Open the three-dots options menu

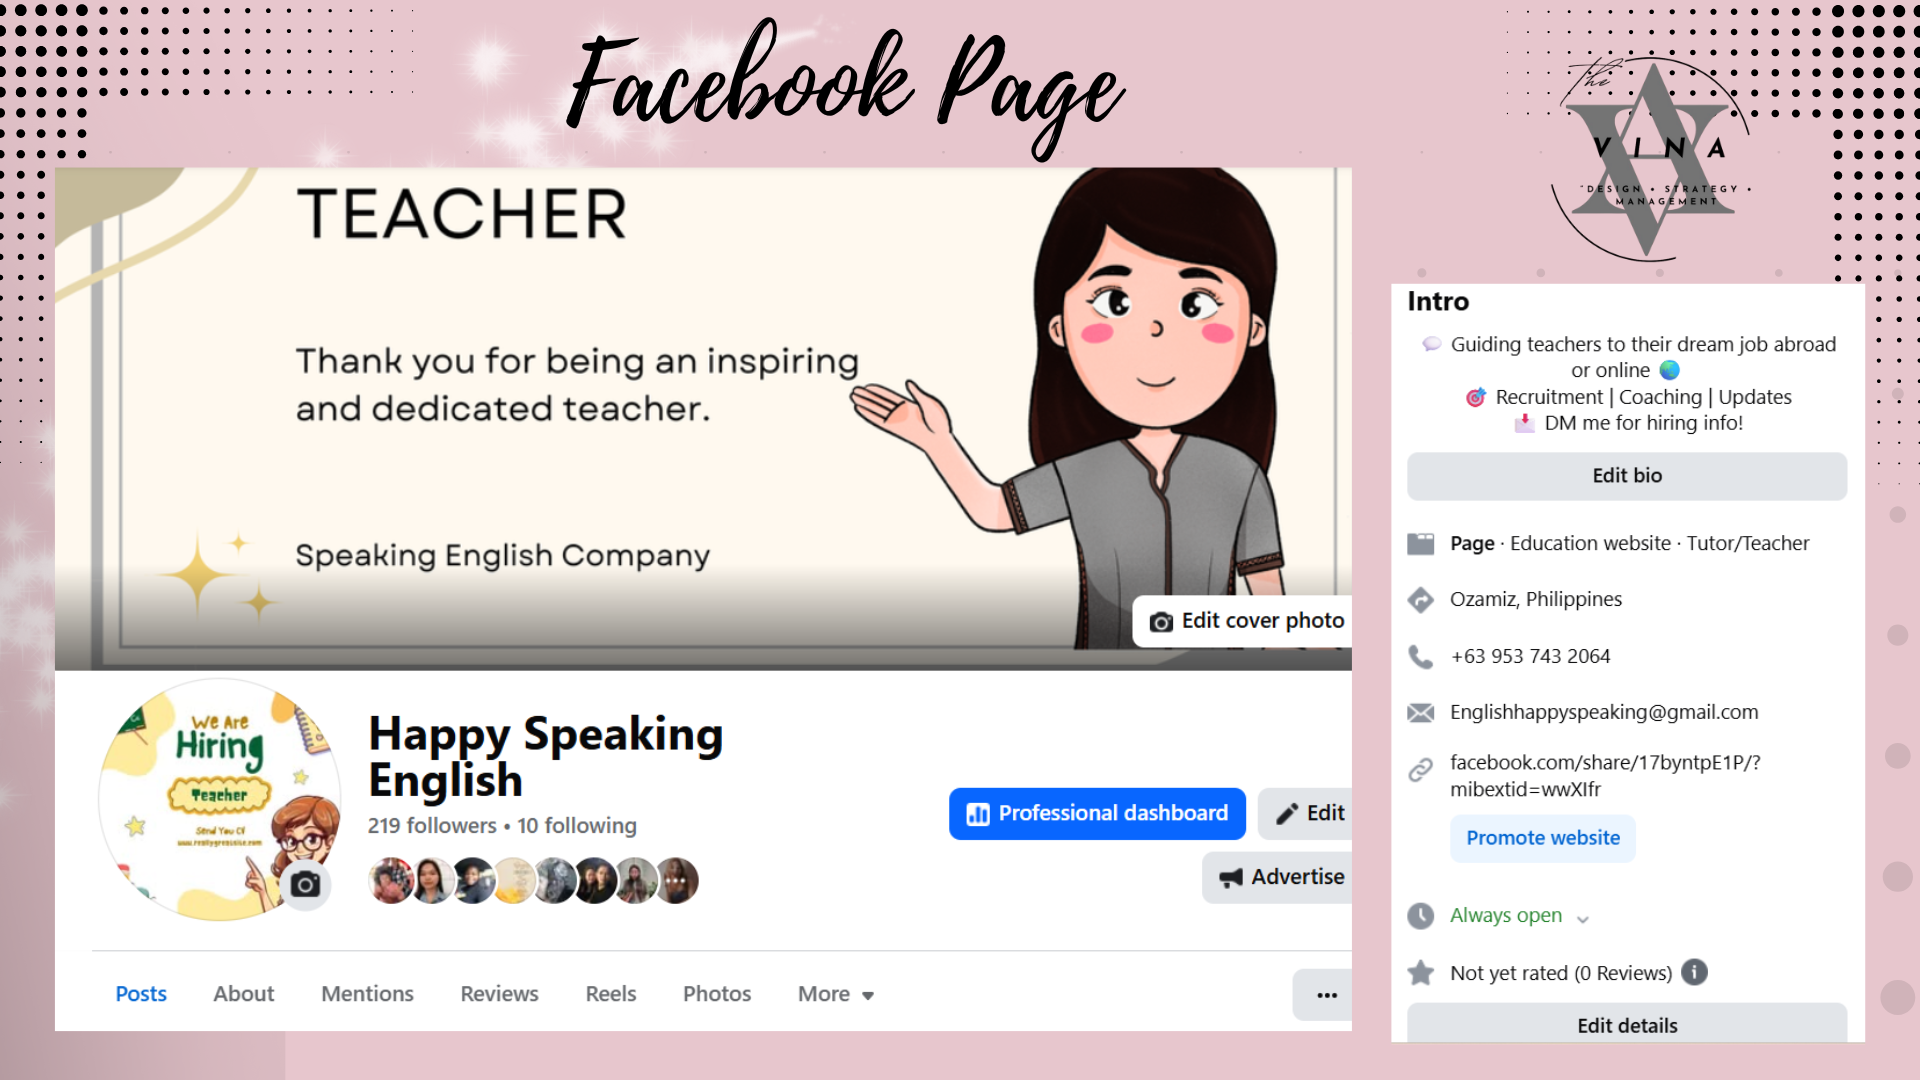coord(1326,995)
